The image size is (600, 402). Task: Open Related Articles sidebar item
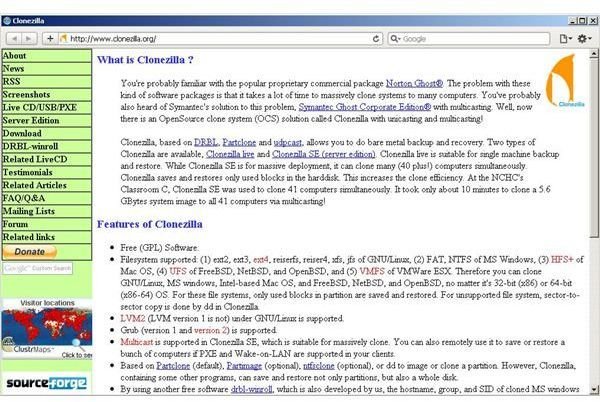tap(47, 186)
